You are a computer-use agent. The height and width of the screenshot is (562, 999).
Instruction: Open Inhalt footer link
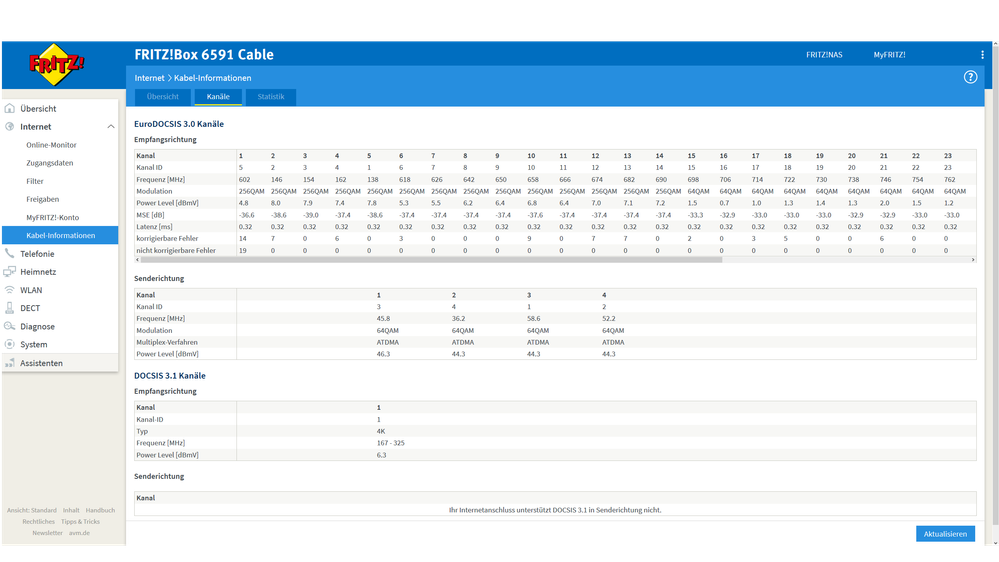tap(71, 510)
